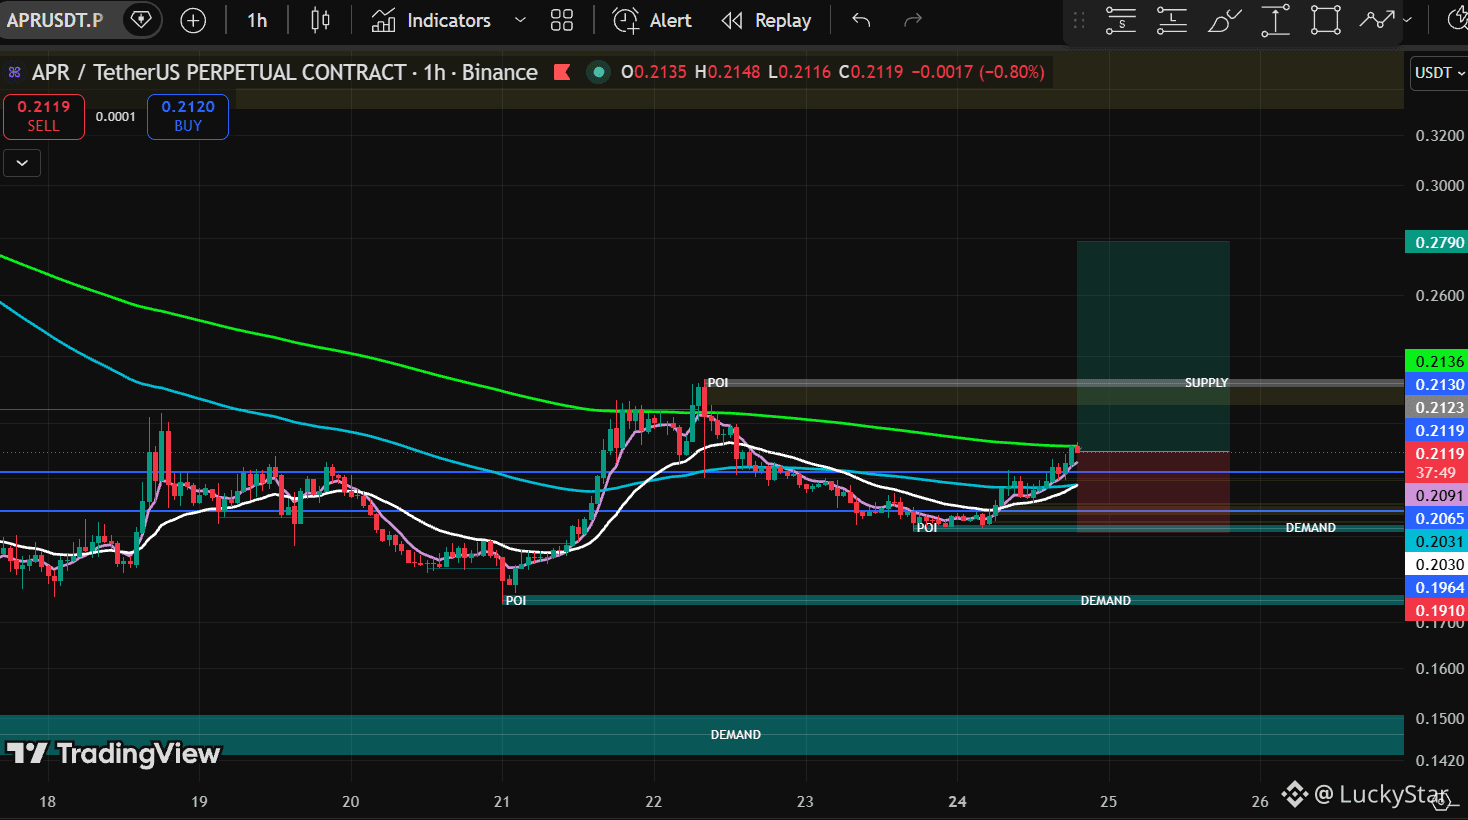Open the candlestick chart type menu
Screen dimensions: 1468x820
320,20
